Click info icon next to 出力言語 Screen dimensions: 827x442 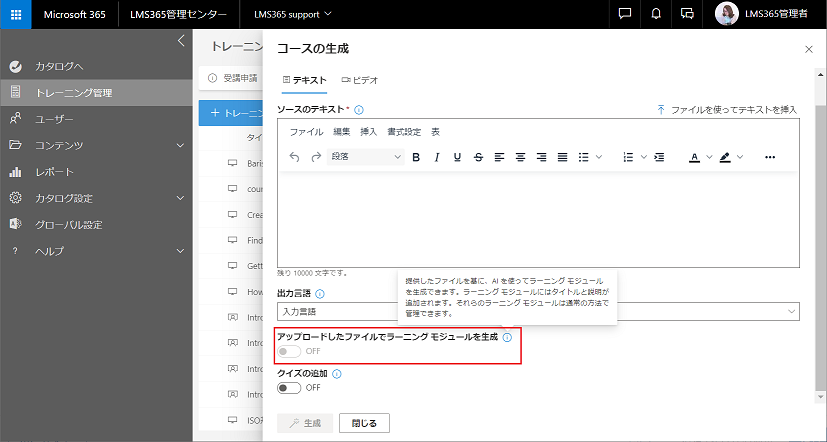click(319, 293)
